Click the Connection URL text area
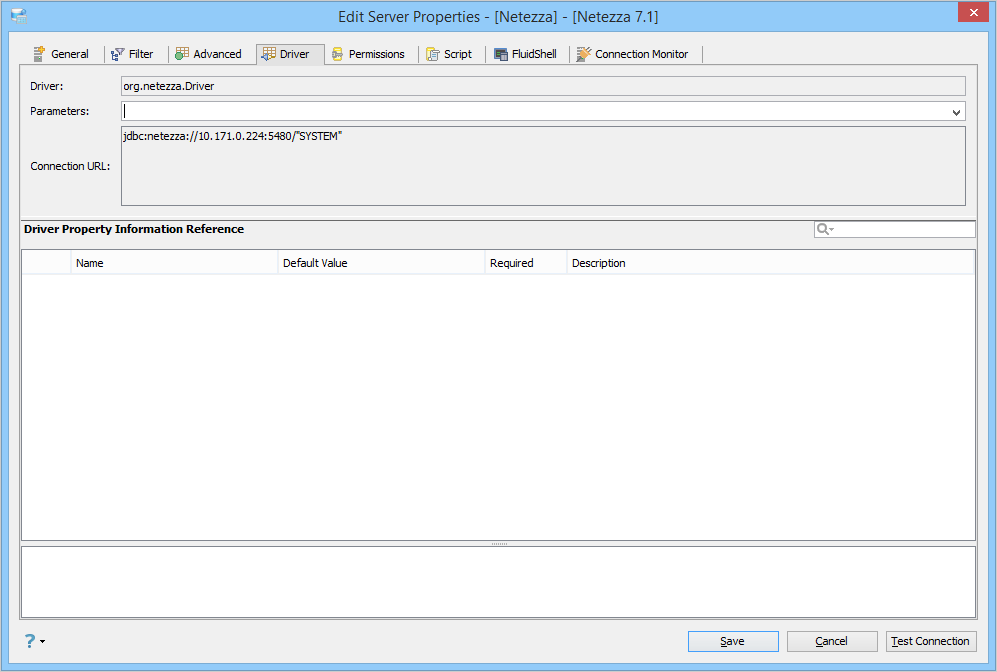The width and height of the screenshot is (997, 672). [543, 166]
